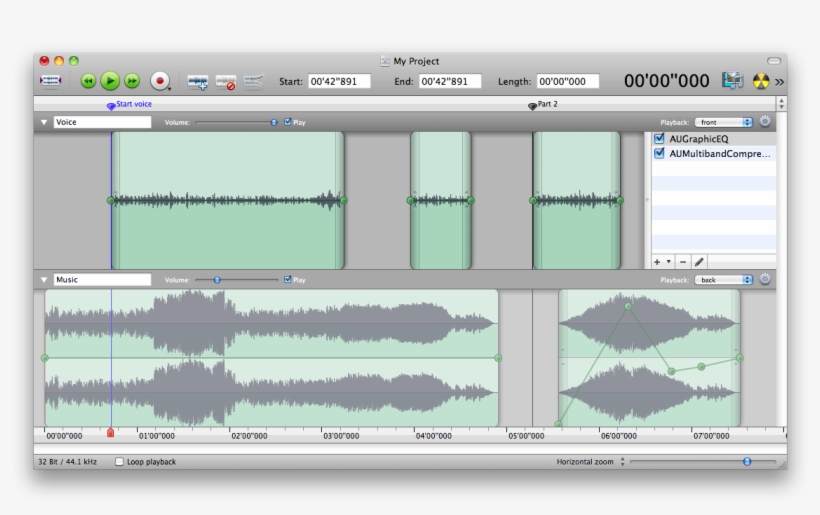
Task: Click the End time field
Action: [450, 82]
